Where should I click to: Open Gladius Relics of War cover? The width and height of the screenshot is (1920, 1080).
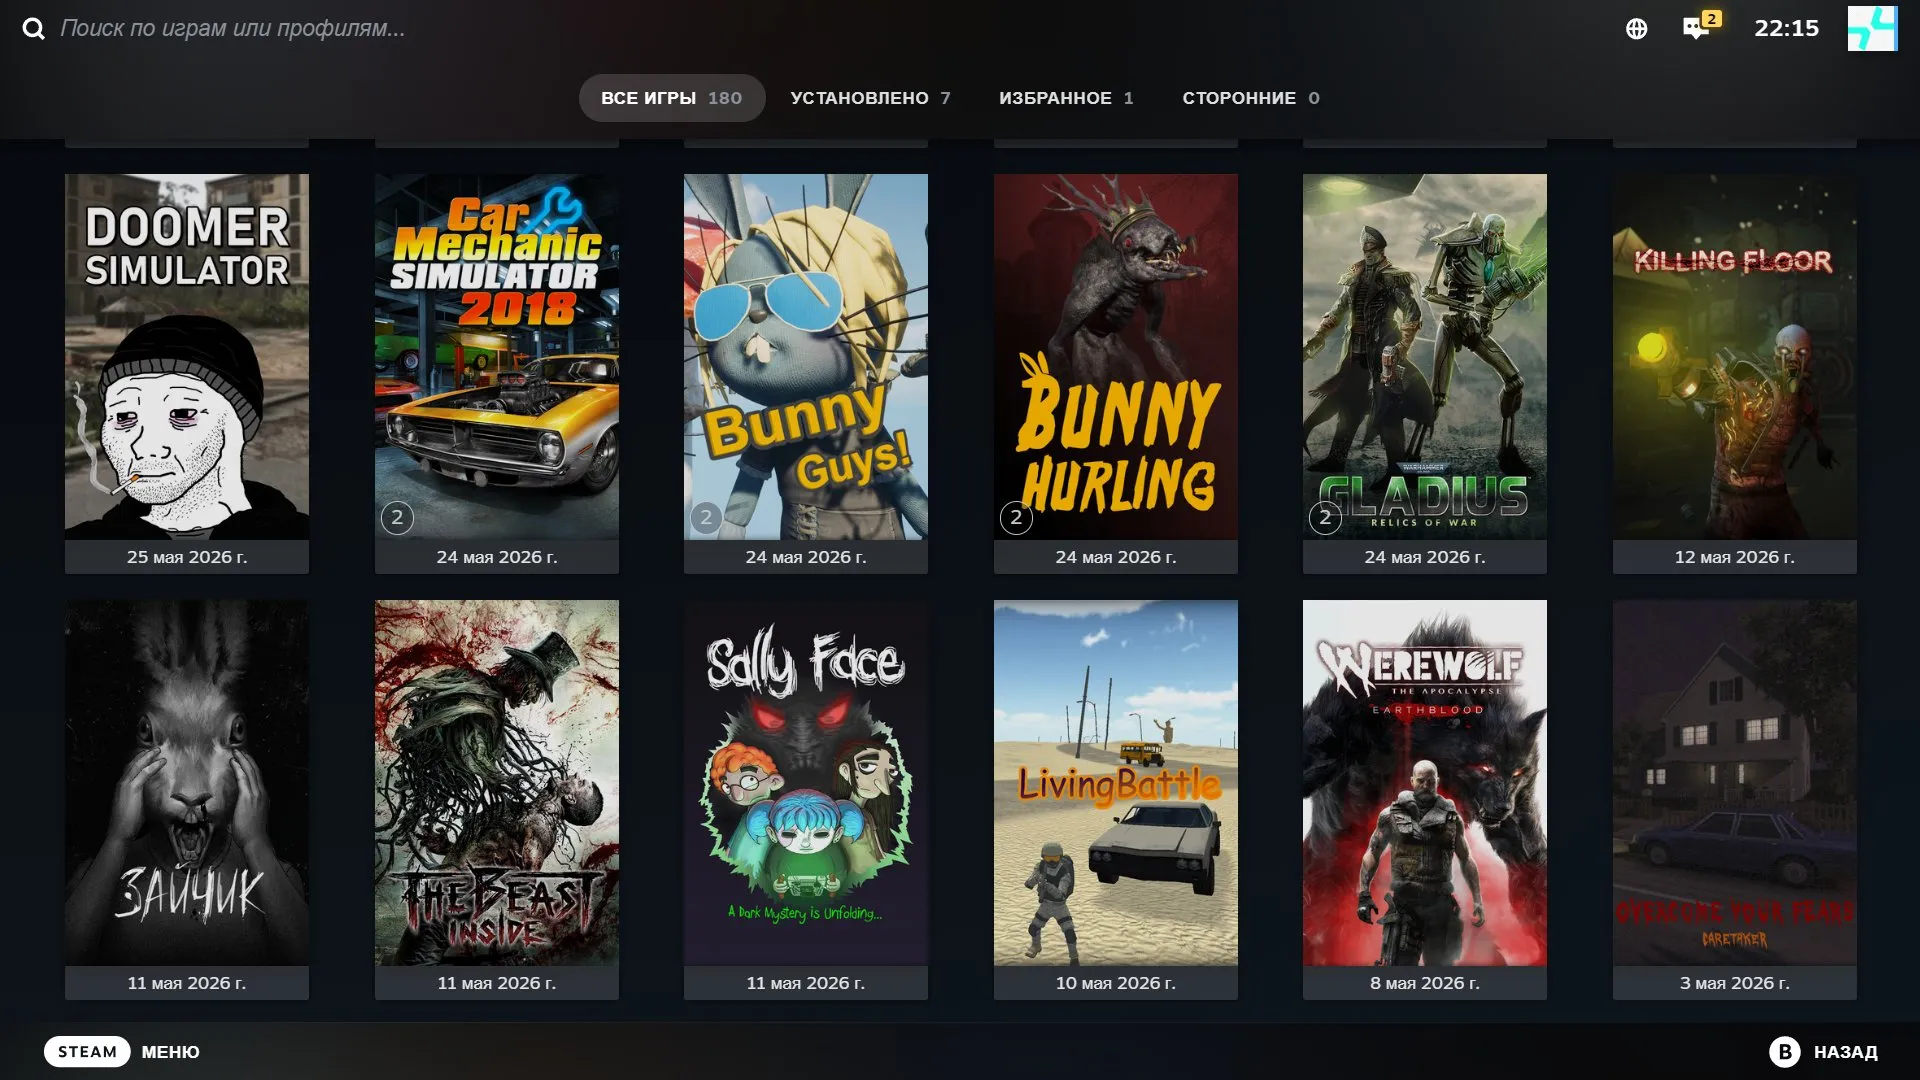(1425, 357)
